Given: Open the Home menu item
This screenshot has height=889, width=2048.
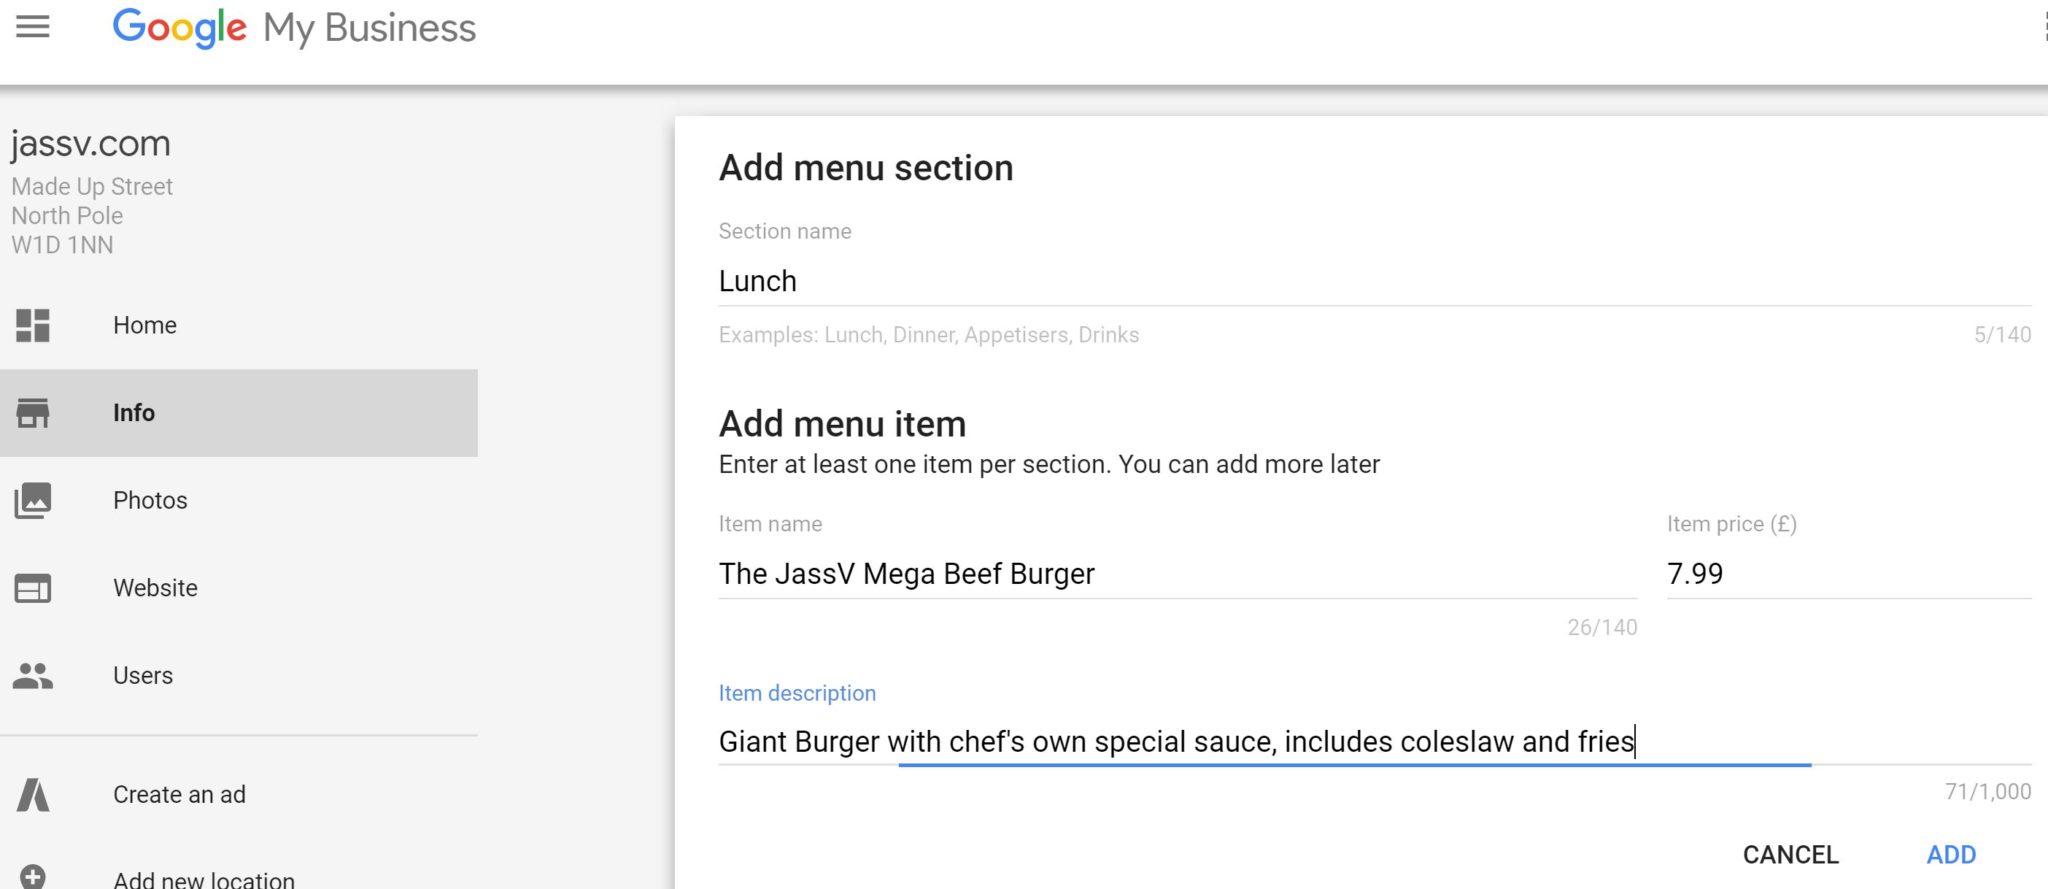Looking at the screenshot, I should click(145, 325).
